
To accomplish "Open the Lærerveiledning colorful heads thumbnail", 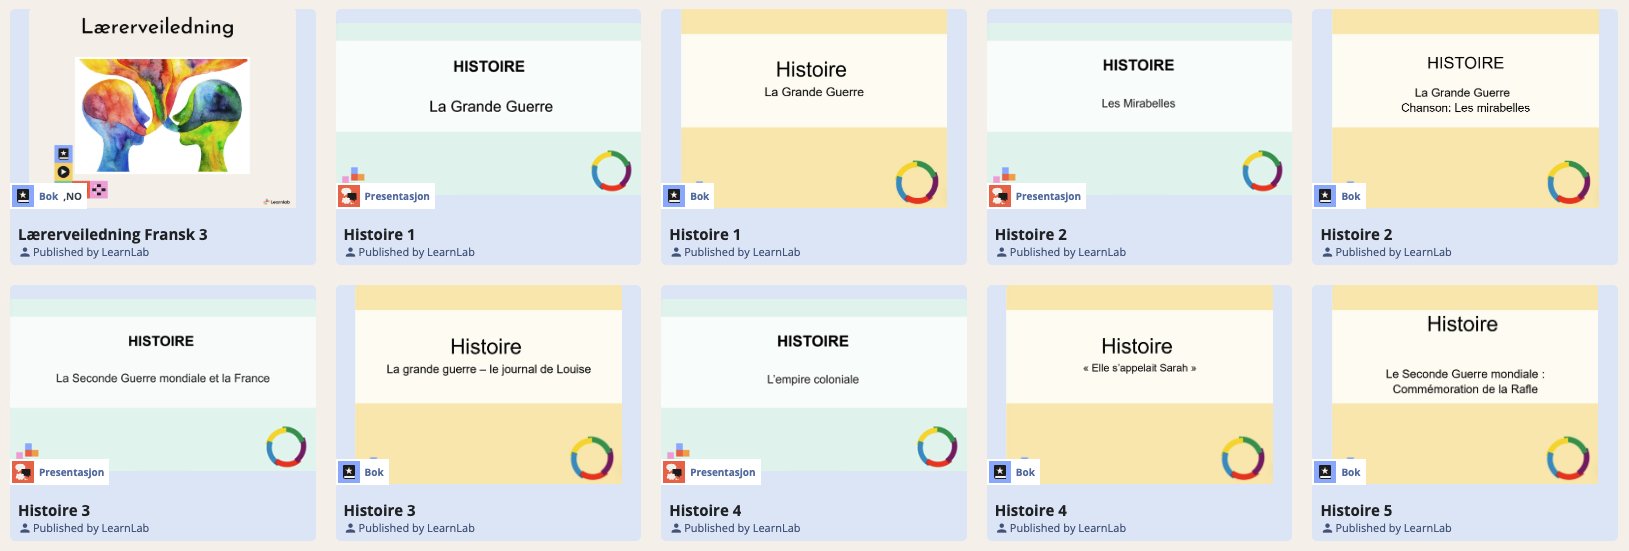I will click(x=162, y=113).
